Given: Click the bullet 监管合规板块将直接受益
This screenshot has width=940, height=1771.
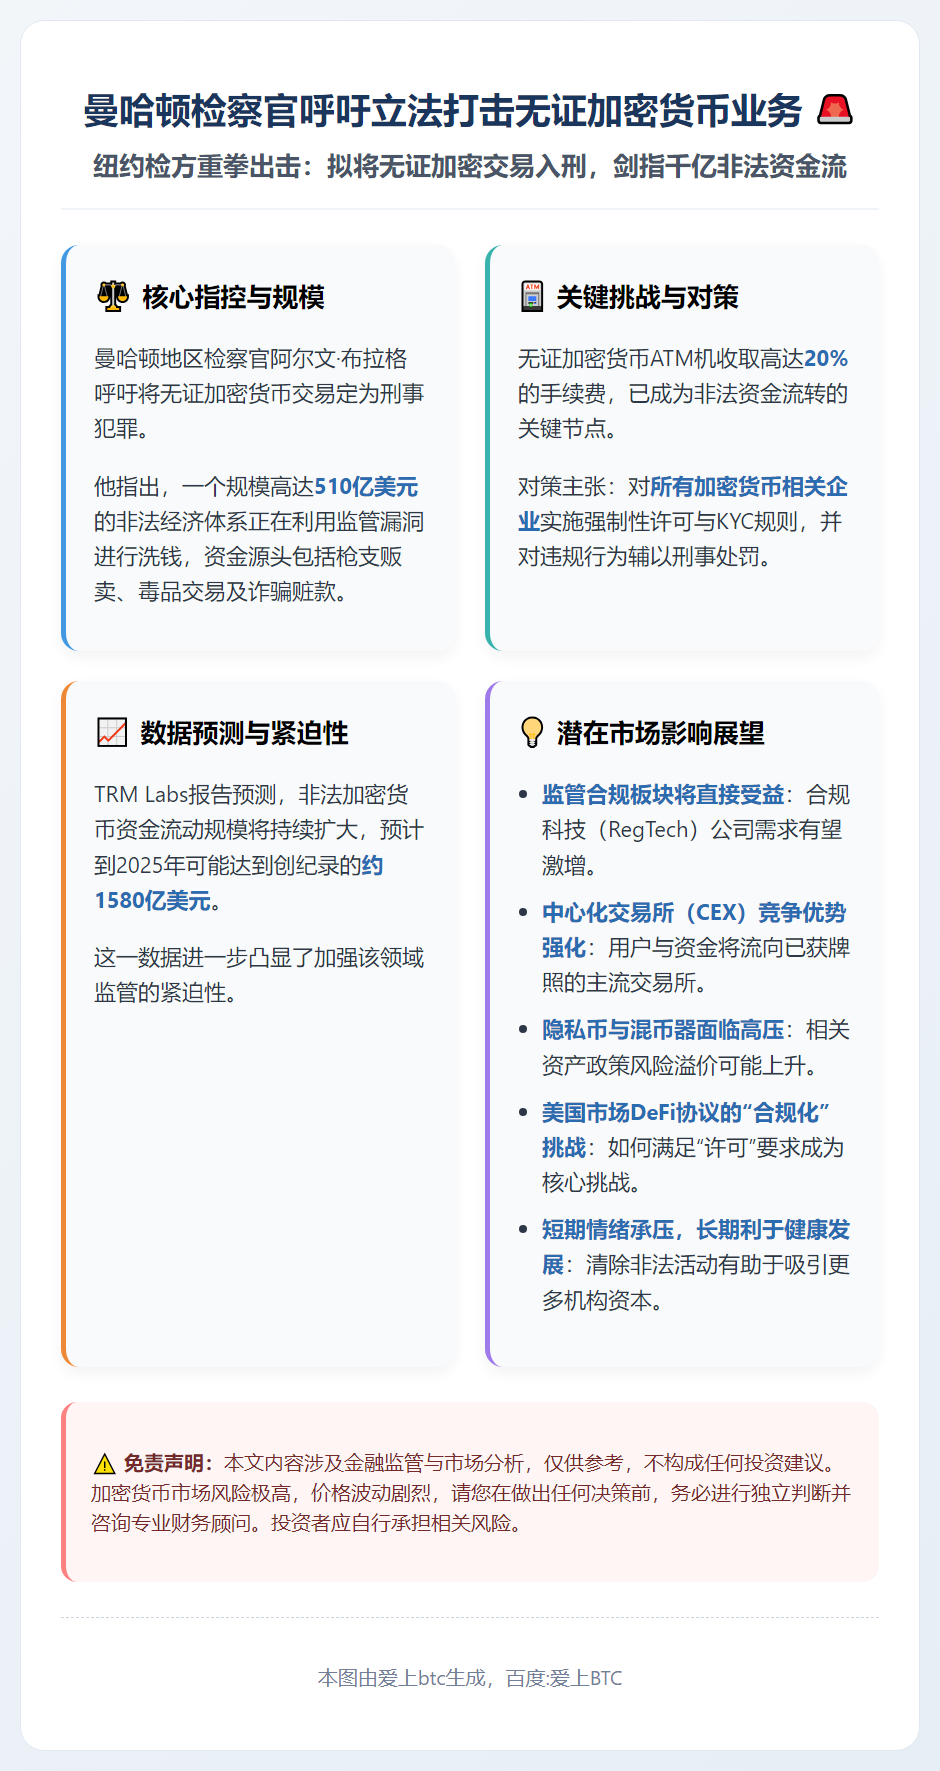Looking at the screenshot, I should (x=663, y=795).
